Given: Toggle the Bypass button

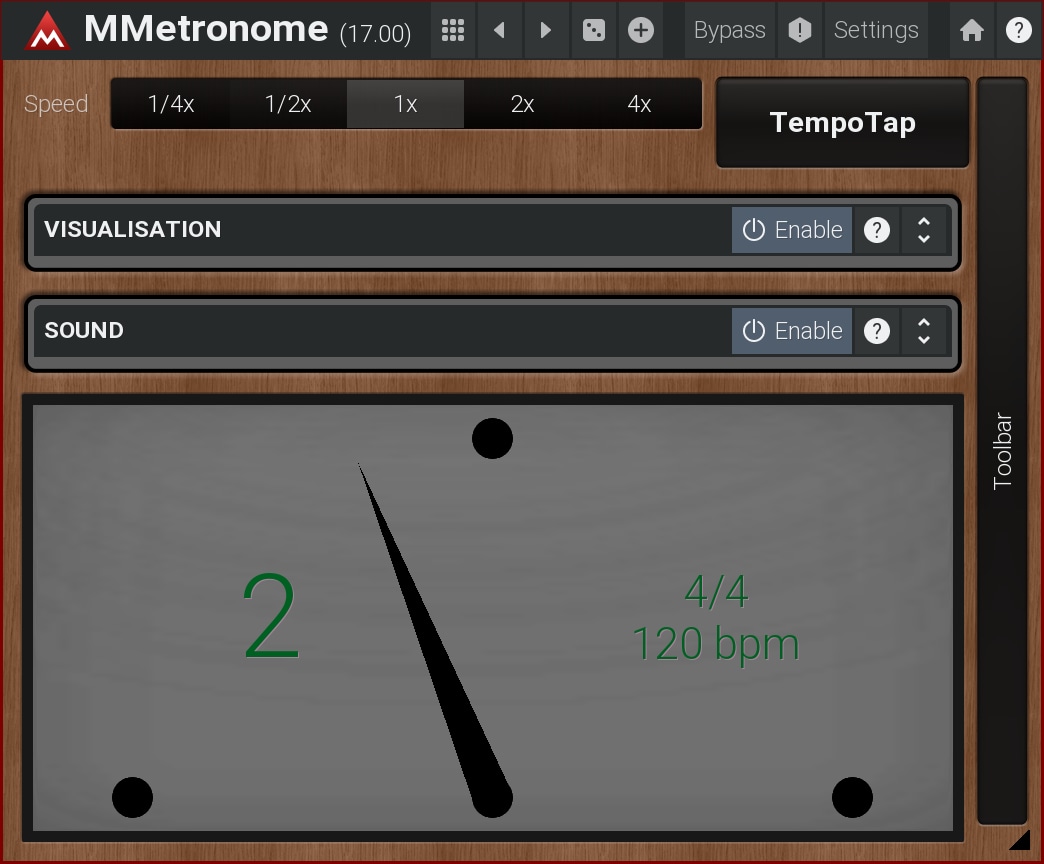Looking at the screenshot, I should (729, 31).
